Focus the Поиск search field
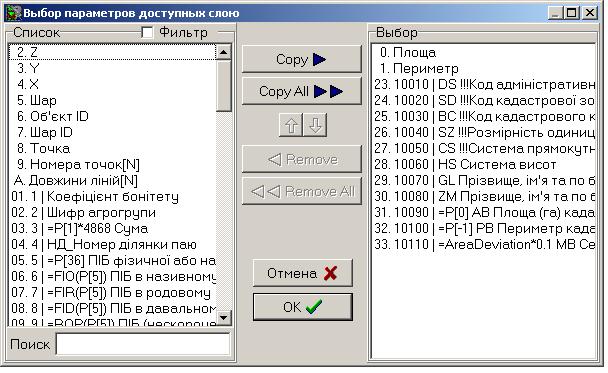The width and height of the screenshot is (608, 373). pos(143,344)
